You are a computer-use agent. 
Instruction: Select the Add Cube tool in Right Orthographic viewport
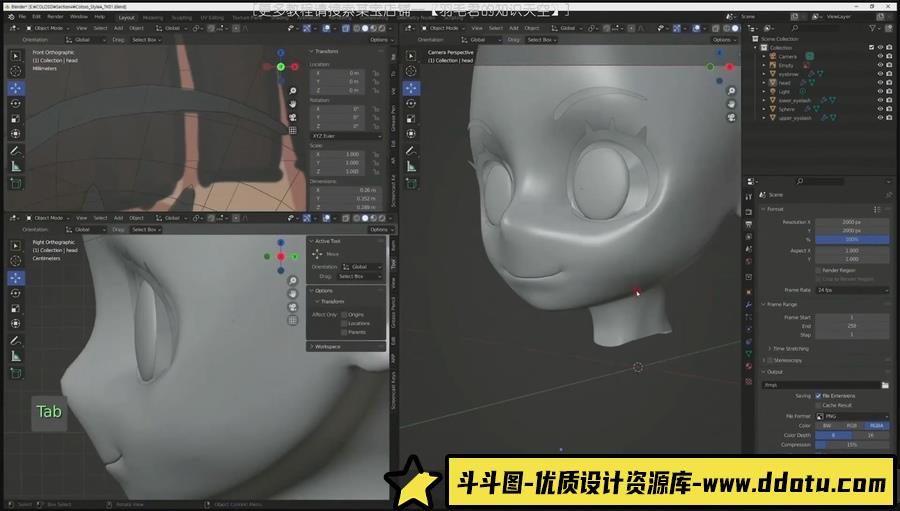[x=15, y=374]
